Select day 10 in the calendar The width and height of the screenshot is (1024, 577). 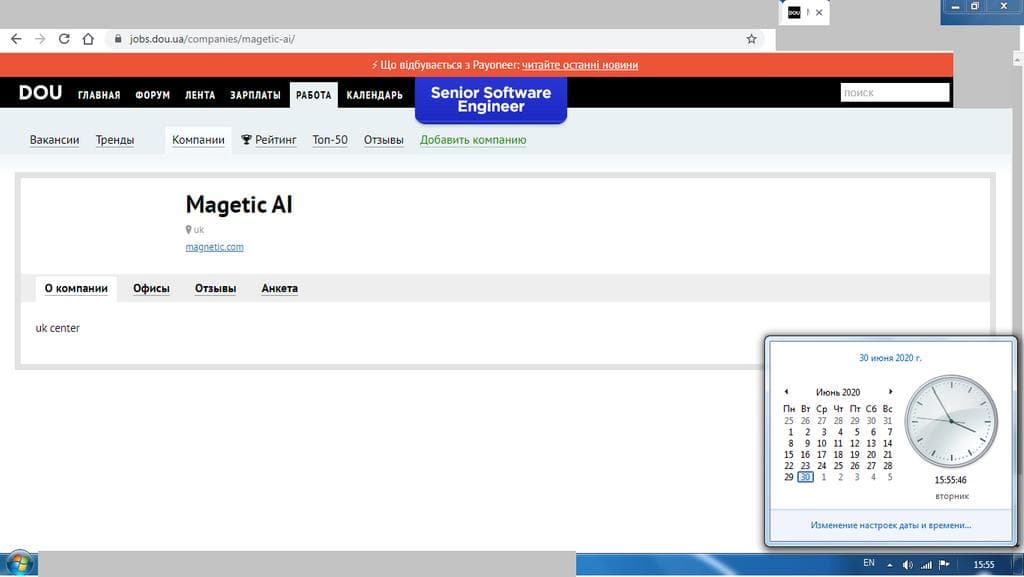click(x=822, y=443)
